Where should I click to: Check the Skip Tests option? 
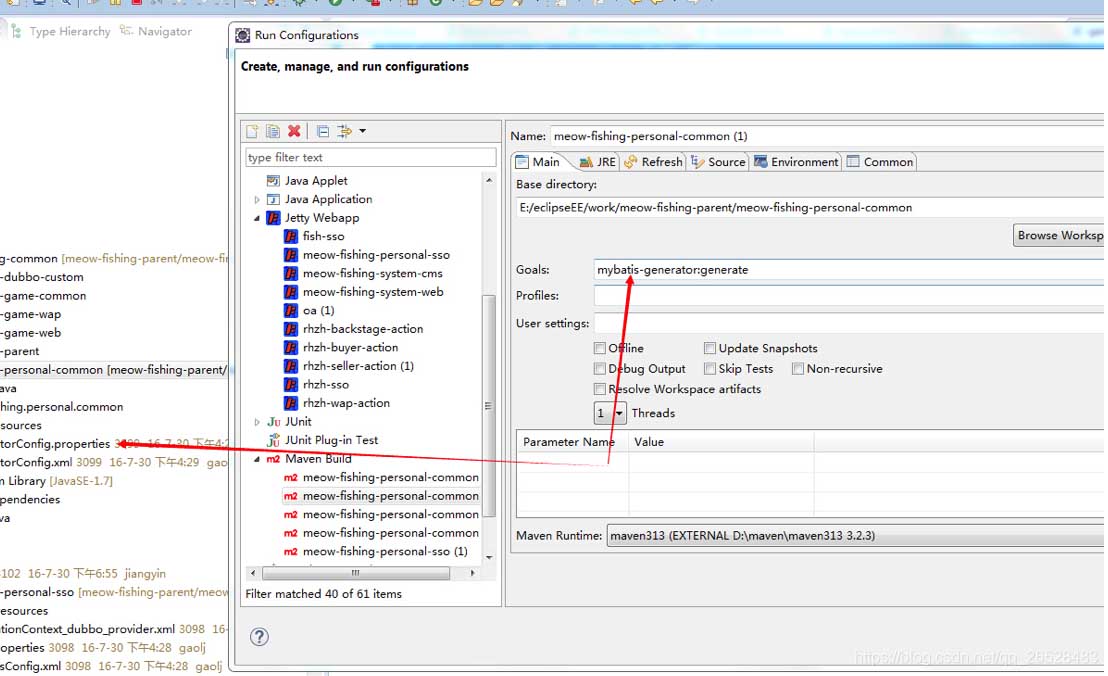pyautogui.click(x=709, y=369)
